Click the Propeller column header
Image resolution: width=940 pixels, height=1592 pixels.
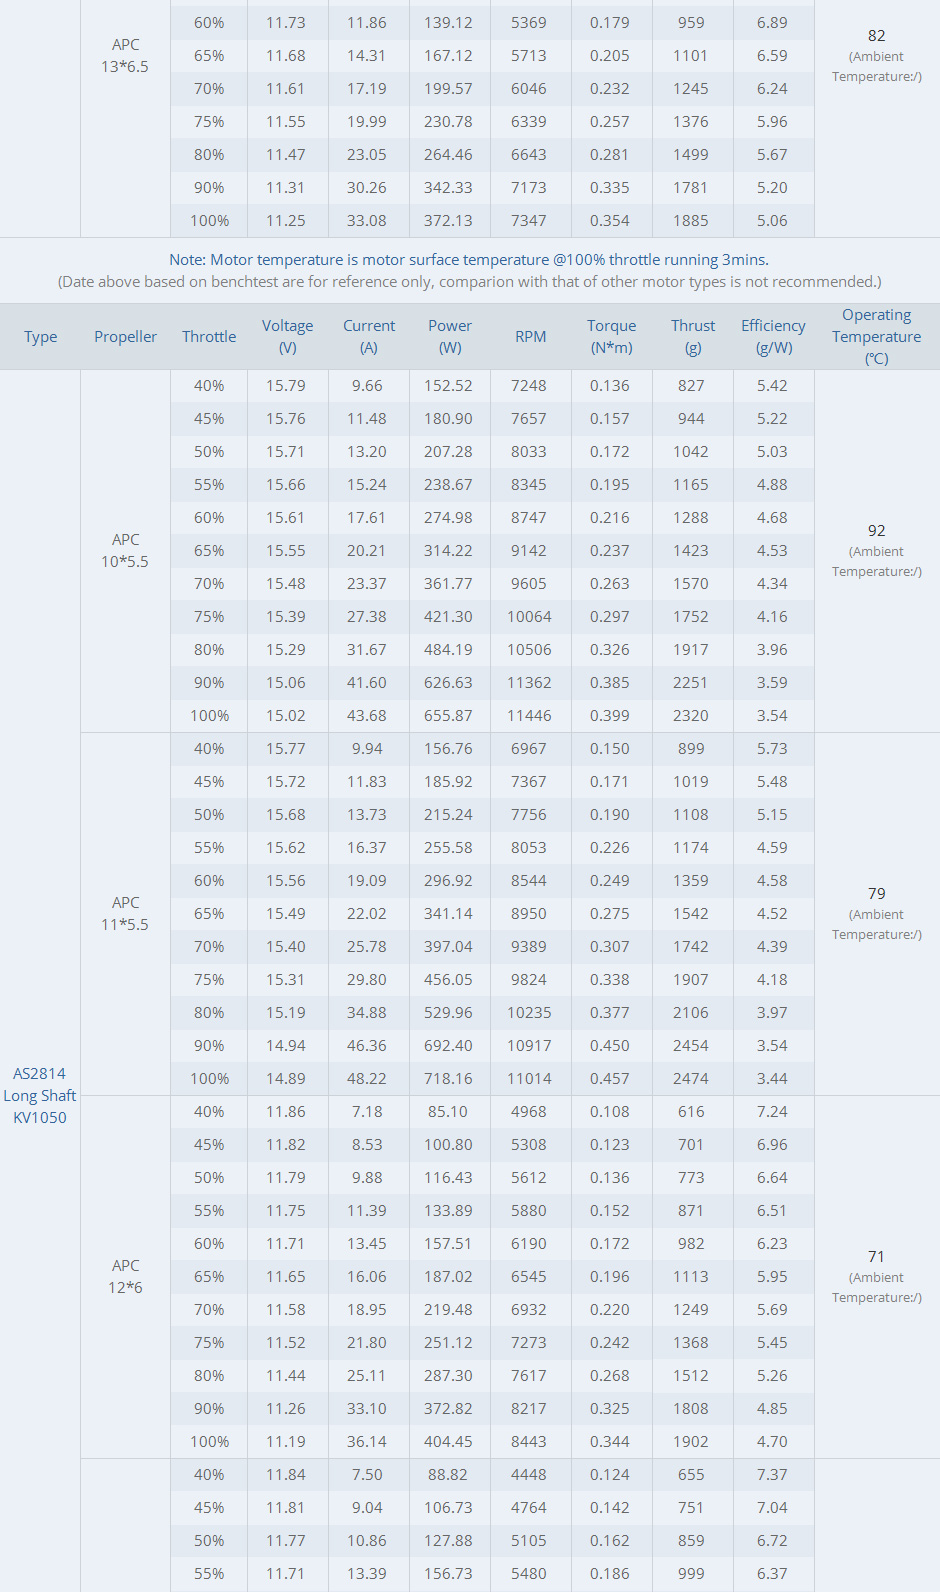pos(125,337)
